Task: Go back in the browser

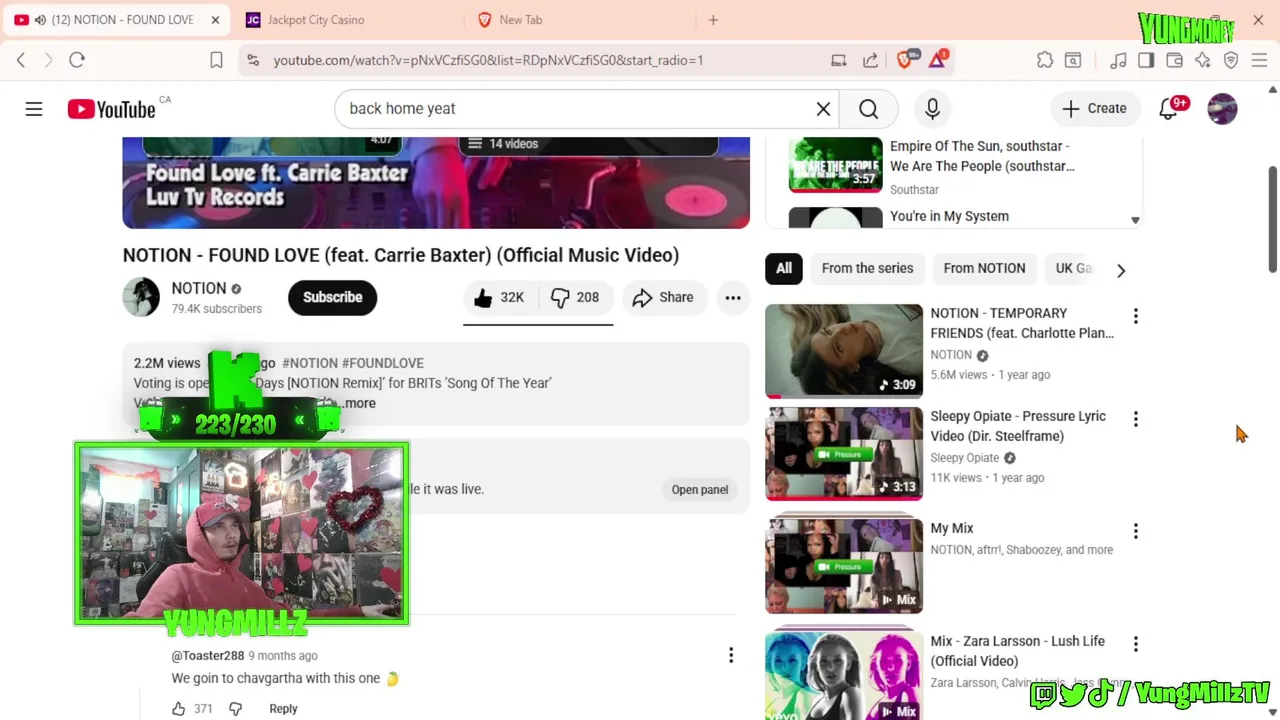Action: coord(21,60)
